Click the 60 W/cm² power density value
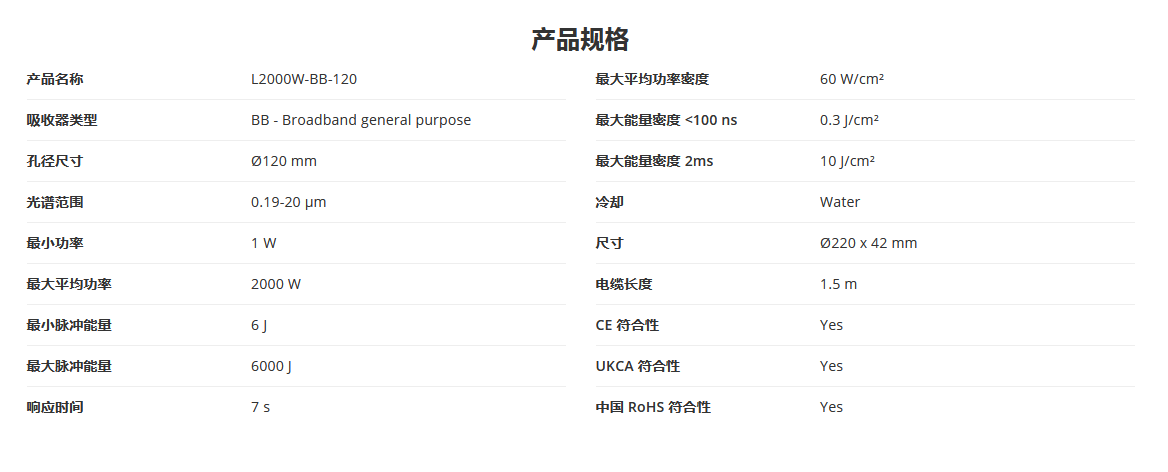The width and height of the screenshot is (1168, 472). point(852,79)
